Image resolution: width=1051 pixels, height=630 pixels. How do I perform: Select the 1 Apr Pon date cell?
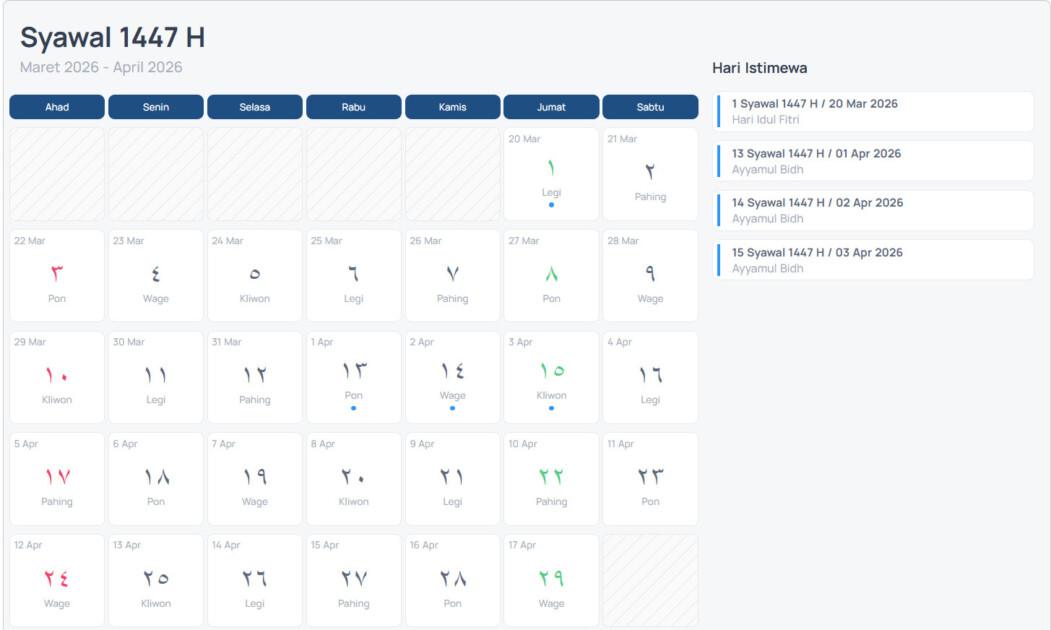tap(353, 377)
